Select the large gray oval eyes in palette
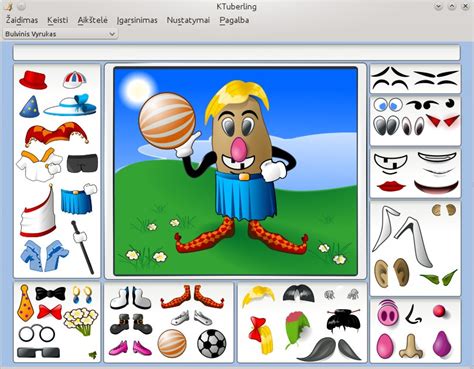The width and height of the screenshot is (474, 369). click(x=386, y=125)
